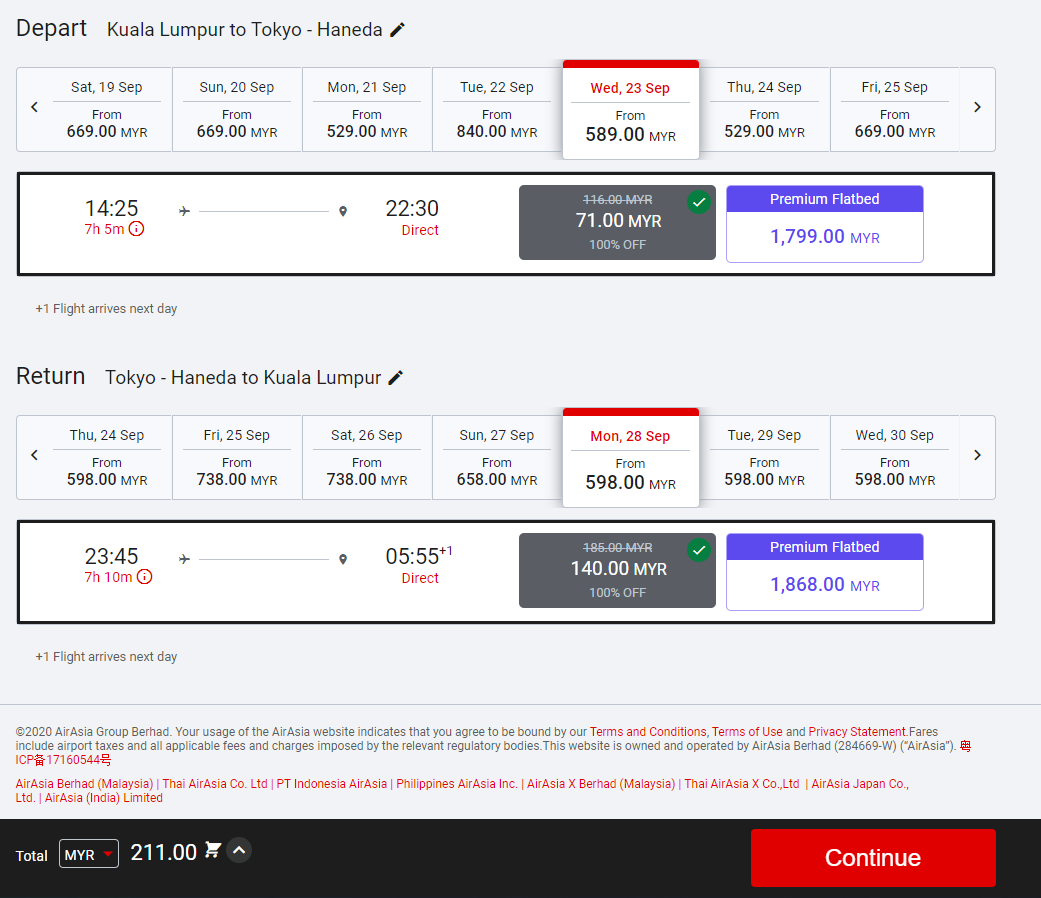Select Mon, 21 Sep depart date tab
Viewport: 1041px width, 898px height.
click(367, 109)
